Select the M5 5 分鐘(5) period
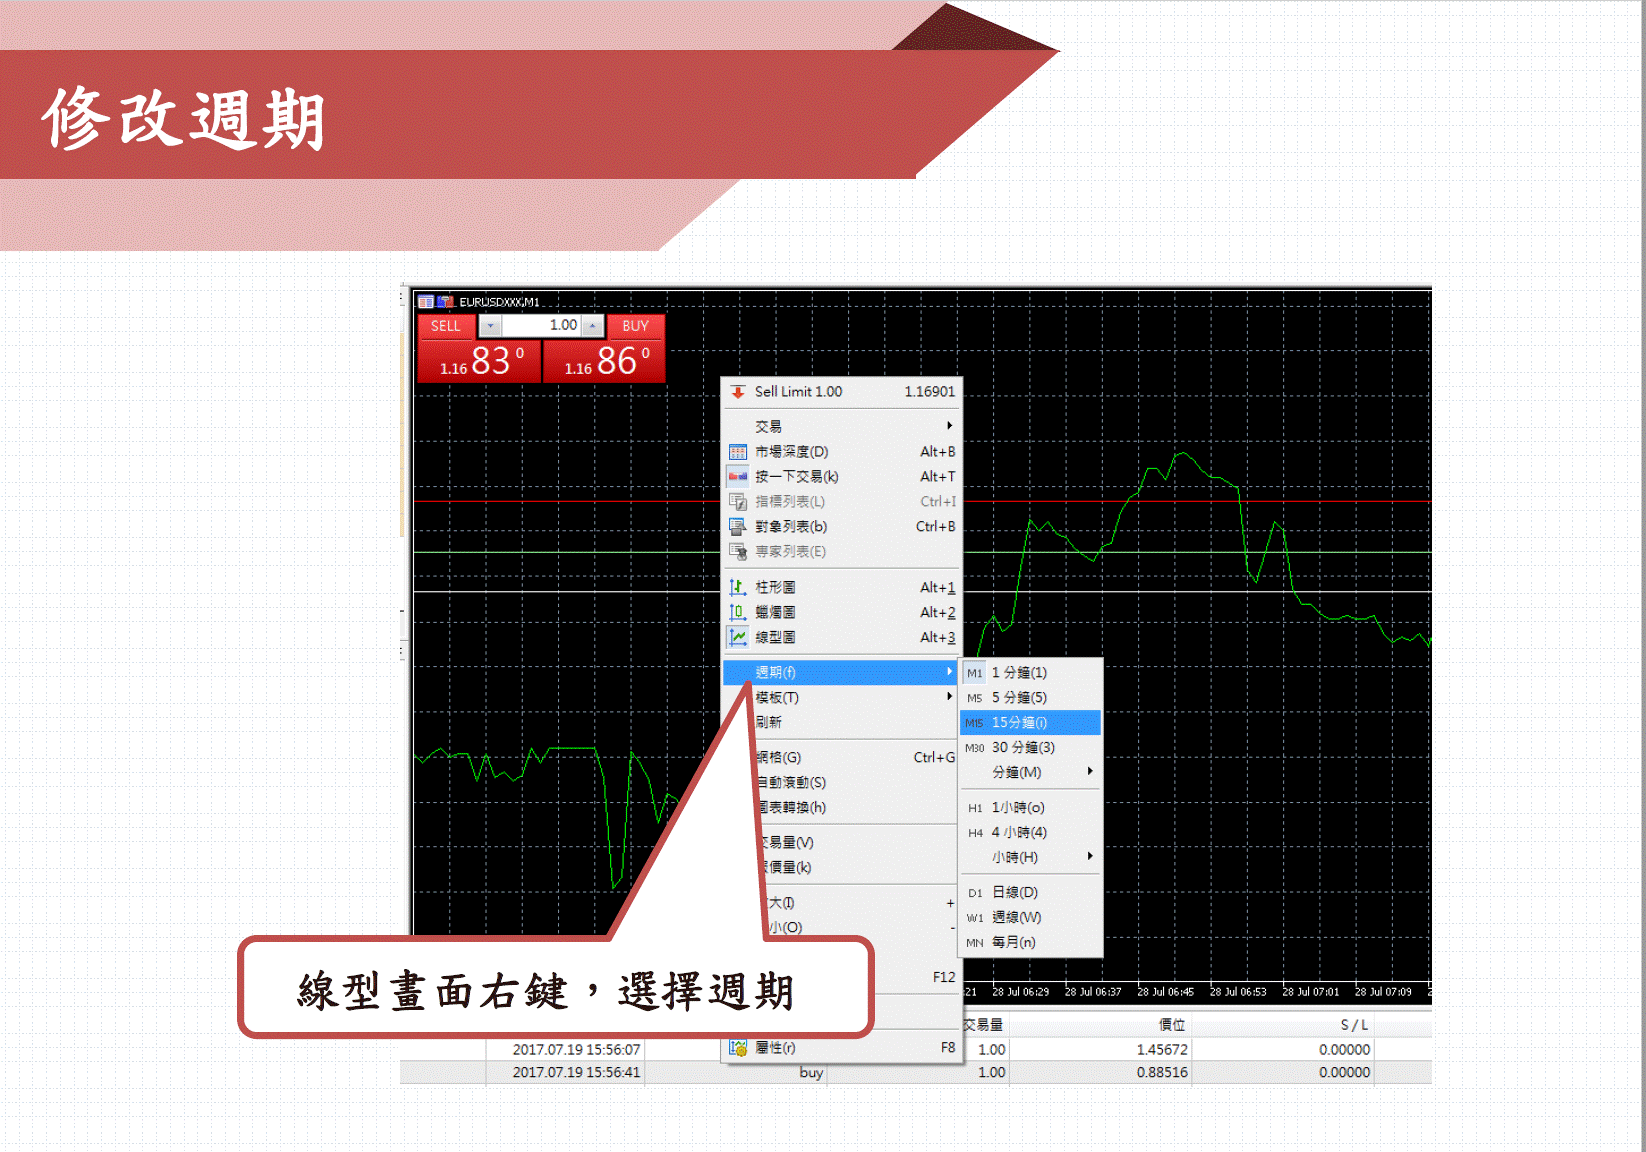The width and height of the screenshot is (1646, 1152). 1030,697
